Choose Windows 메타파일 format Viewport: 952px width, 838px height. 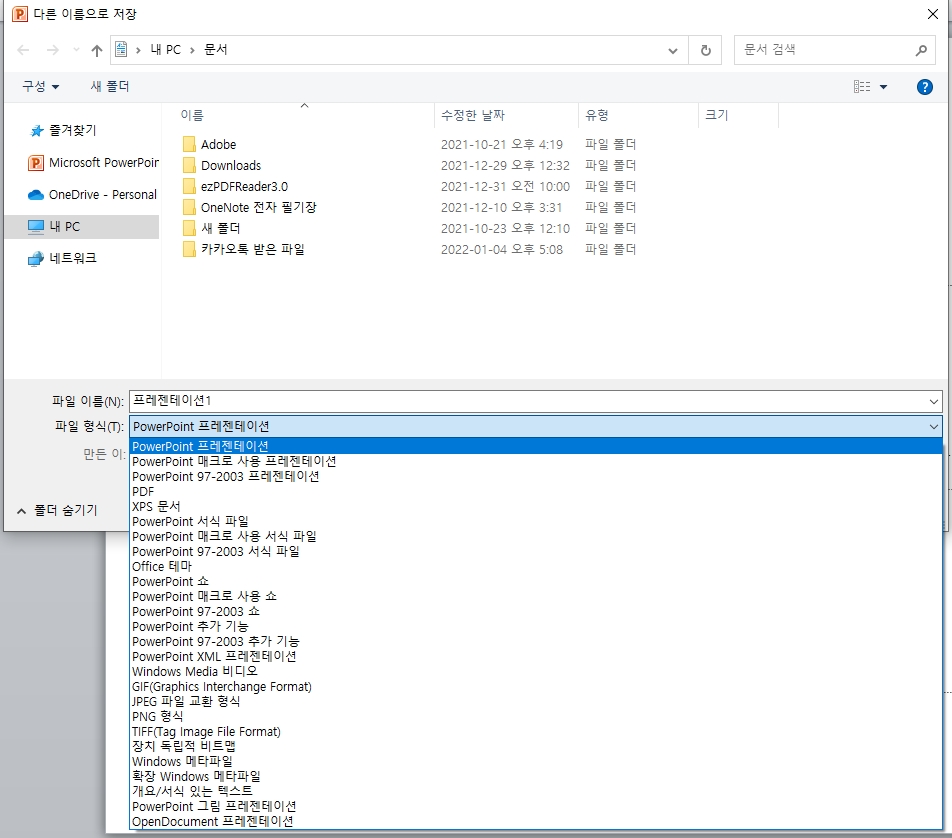[x=536, y=761]
